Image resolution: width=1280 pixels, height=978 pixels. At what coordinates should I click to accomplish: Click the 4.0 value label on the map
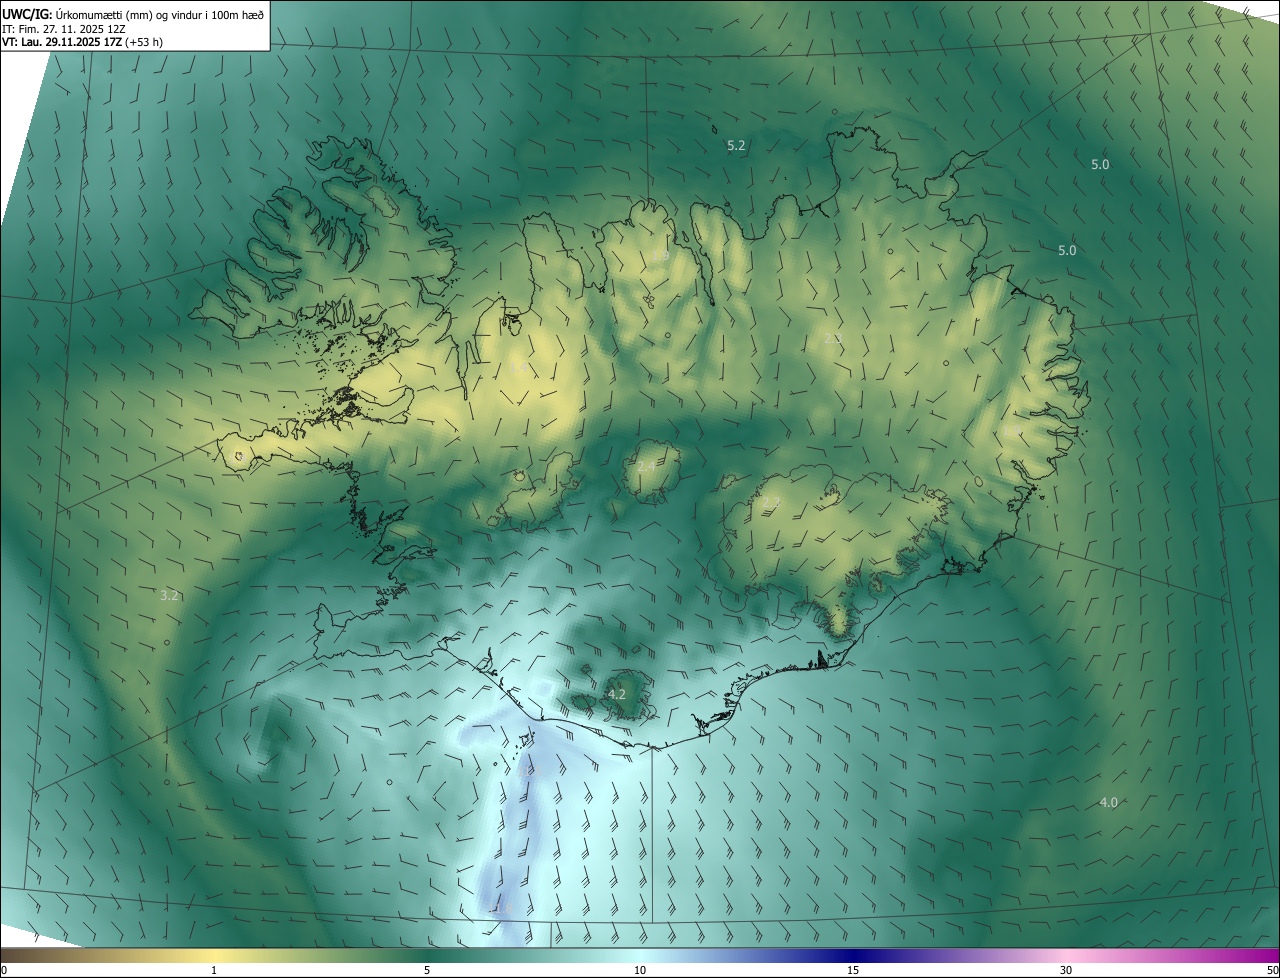1108,802
